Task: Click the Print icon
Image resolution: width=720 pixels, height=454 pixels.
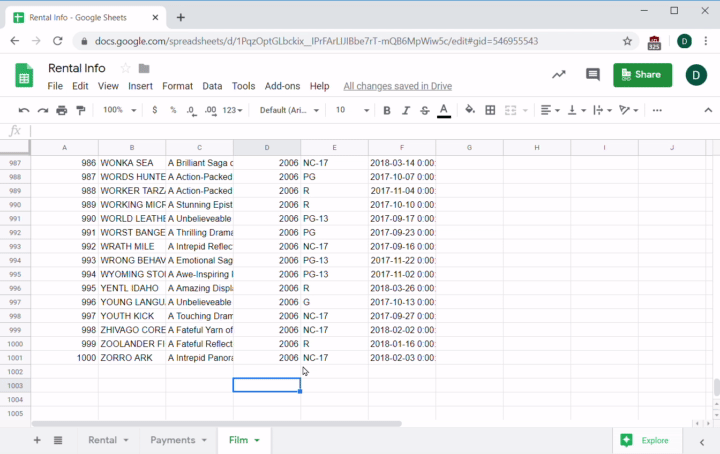Action: (62, 110)
